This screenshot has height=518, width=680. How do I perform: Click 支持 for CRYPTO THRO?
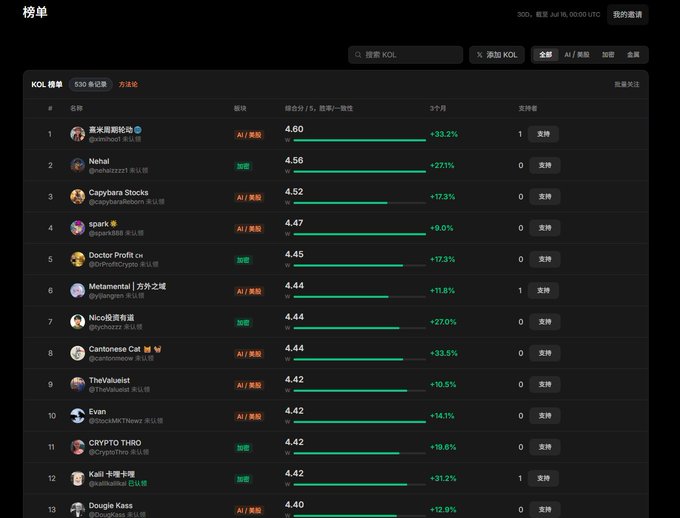coord(545,447)
